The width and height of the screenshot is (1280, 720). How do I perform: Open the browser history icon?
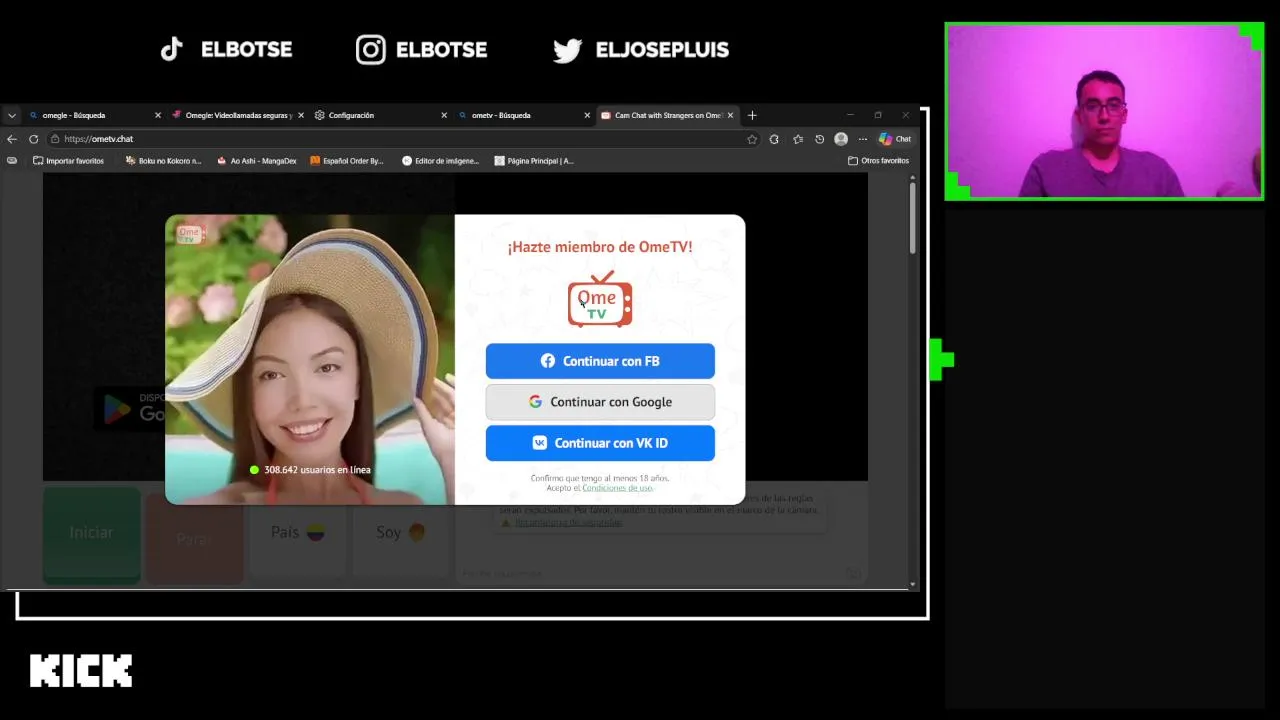pyautogui.click(x=820, y=139)
